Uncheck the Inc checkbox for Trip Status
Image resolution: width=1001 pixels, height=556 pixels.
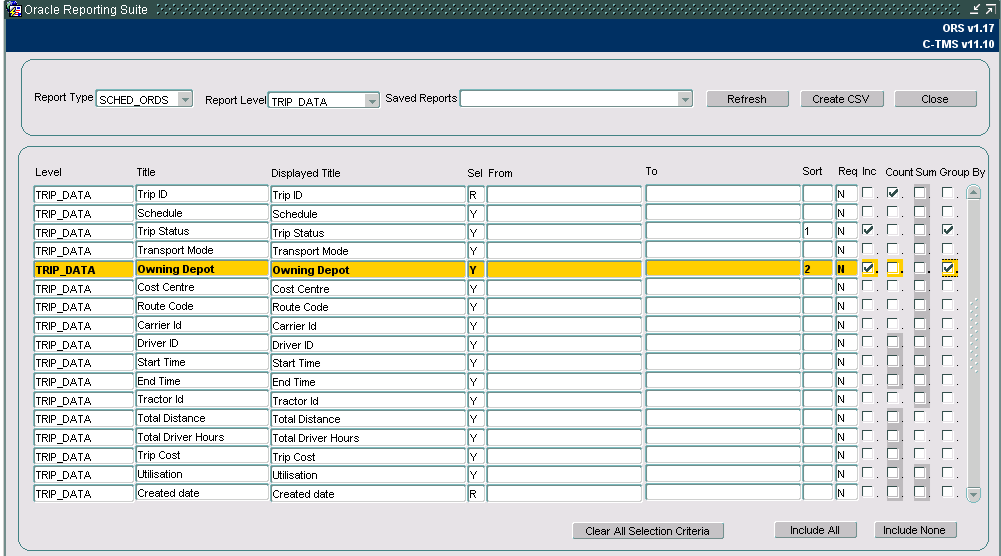tap(868, 229)
